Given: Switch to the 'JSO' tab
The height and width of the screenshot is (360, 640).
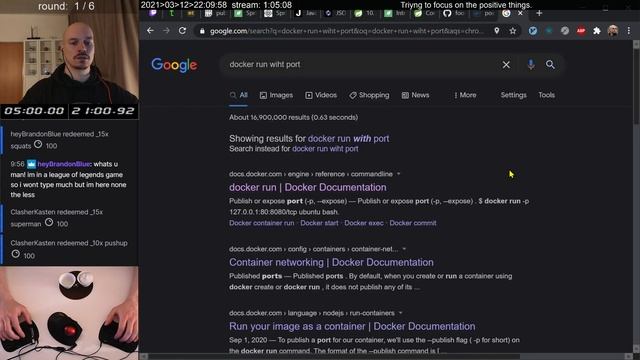Looking at the screenshot, I should click(x=335, y=13).
